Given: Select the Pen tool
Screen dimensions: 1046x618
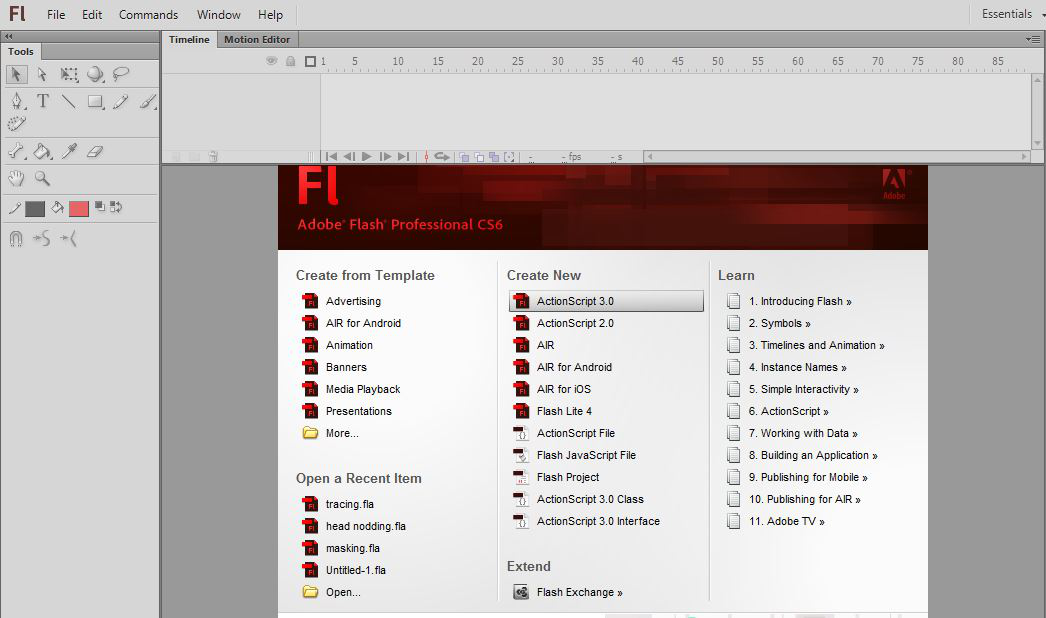Looking at the screenshot, I should (17, 101).
